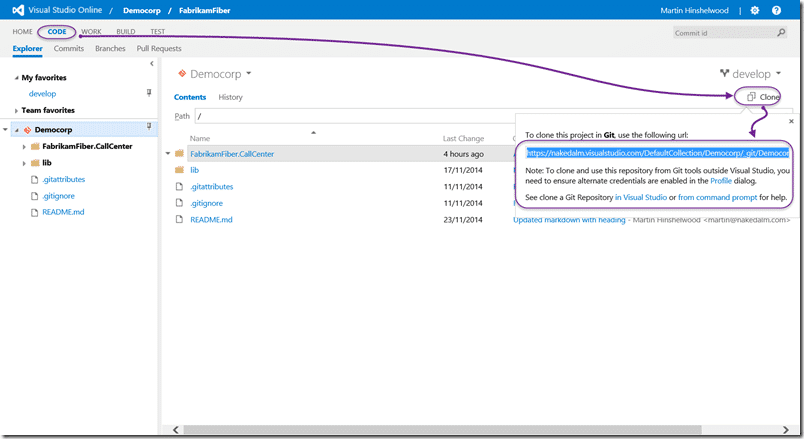Click the git icon beside the Democorp heading
This screenshot has height=439, width=804.
182,73
